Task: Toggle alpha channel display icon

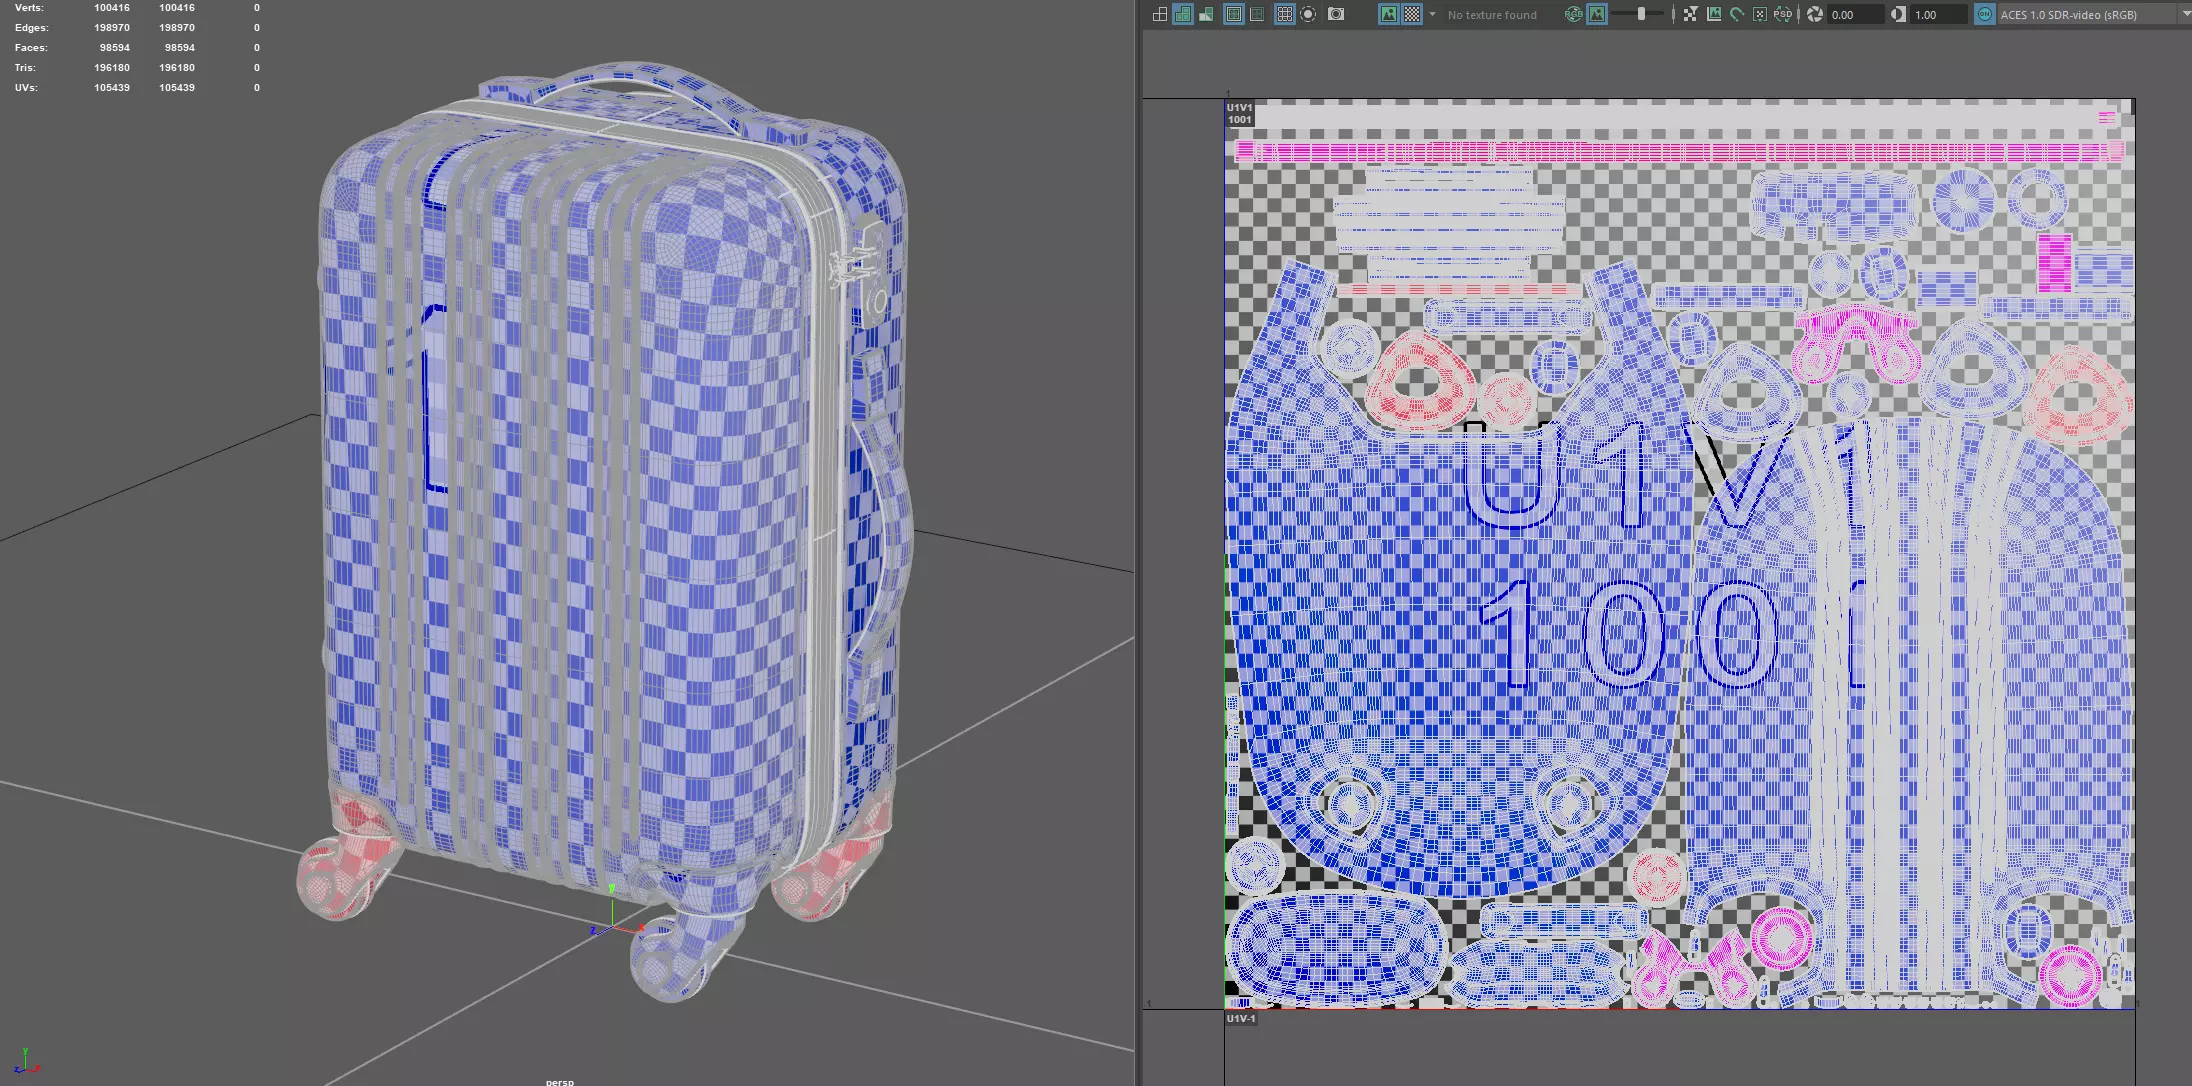Action: click(1597, 14)
